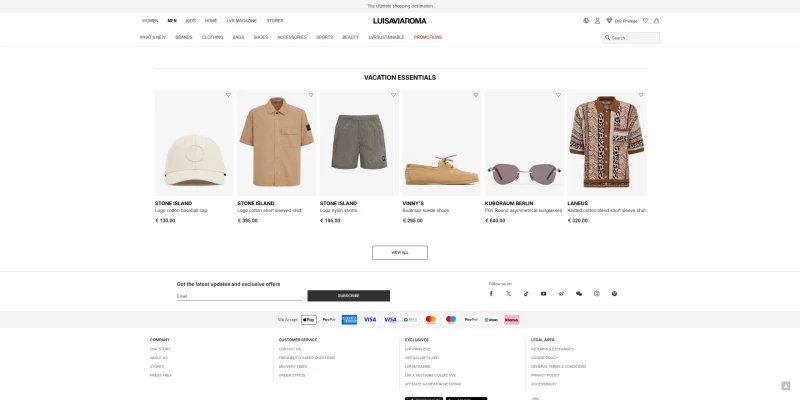The height and width of the screenshot is (400, 800).
Task: Click the American Express payment logo
Action: pyautogui.click(x=349, y=320)
